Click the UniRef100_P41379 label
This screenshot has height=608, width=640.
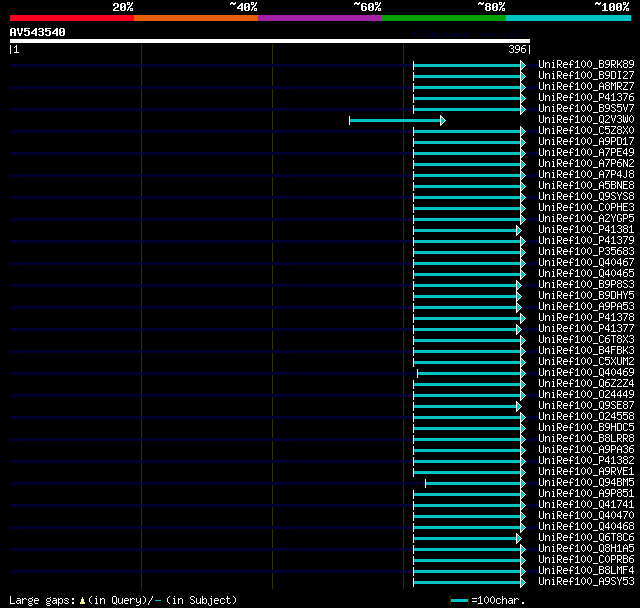click(x=586, y=241)
